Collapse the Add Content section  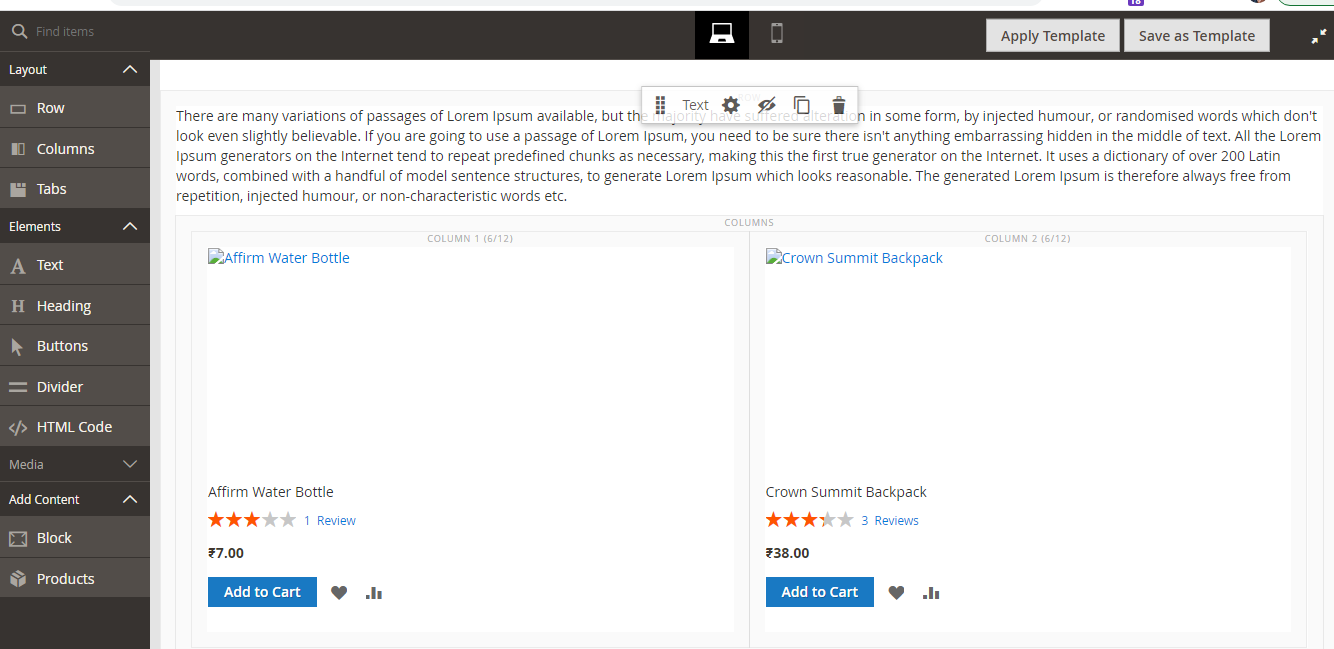130,499
